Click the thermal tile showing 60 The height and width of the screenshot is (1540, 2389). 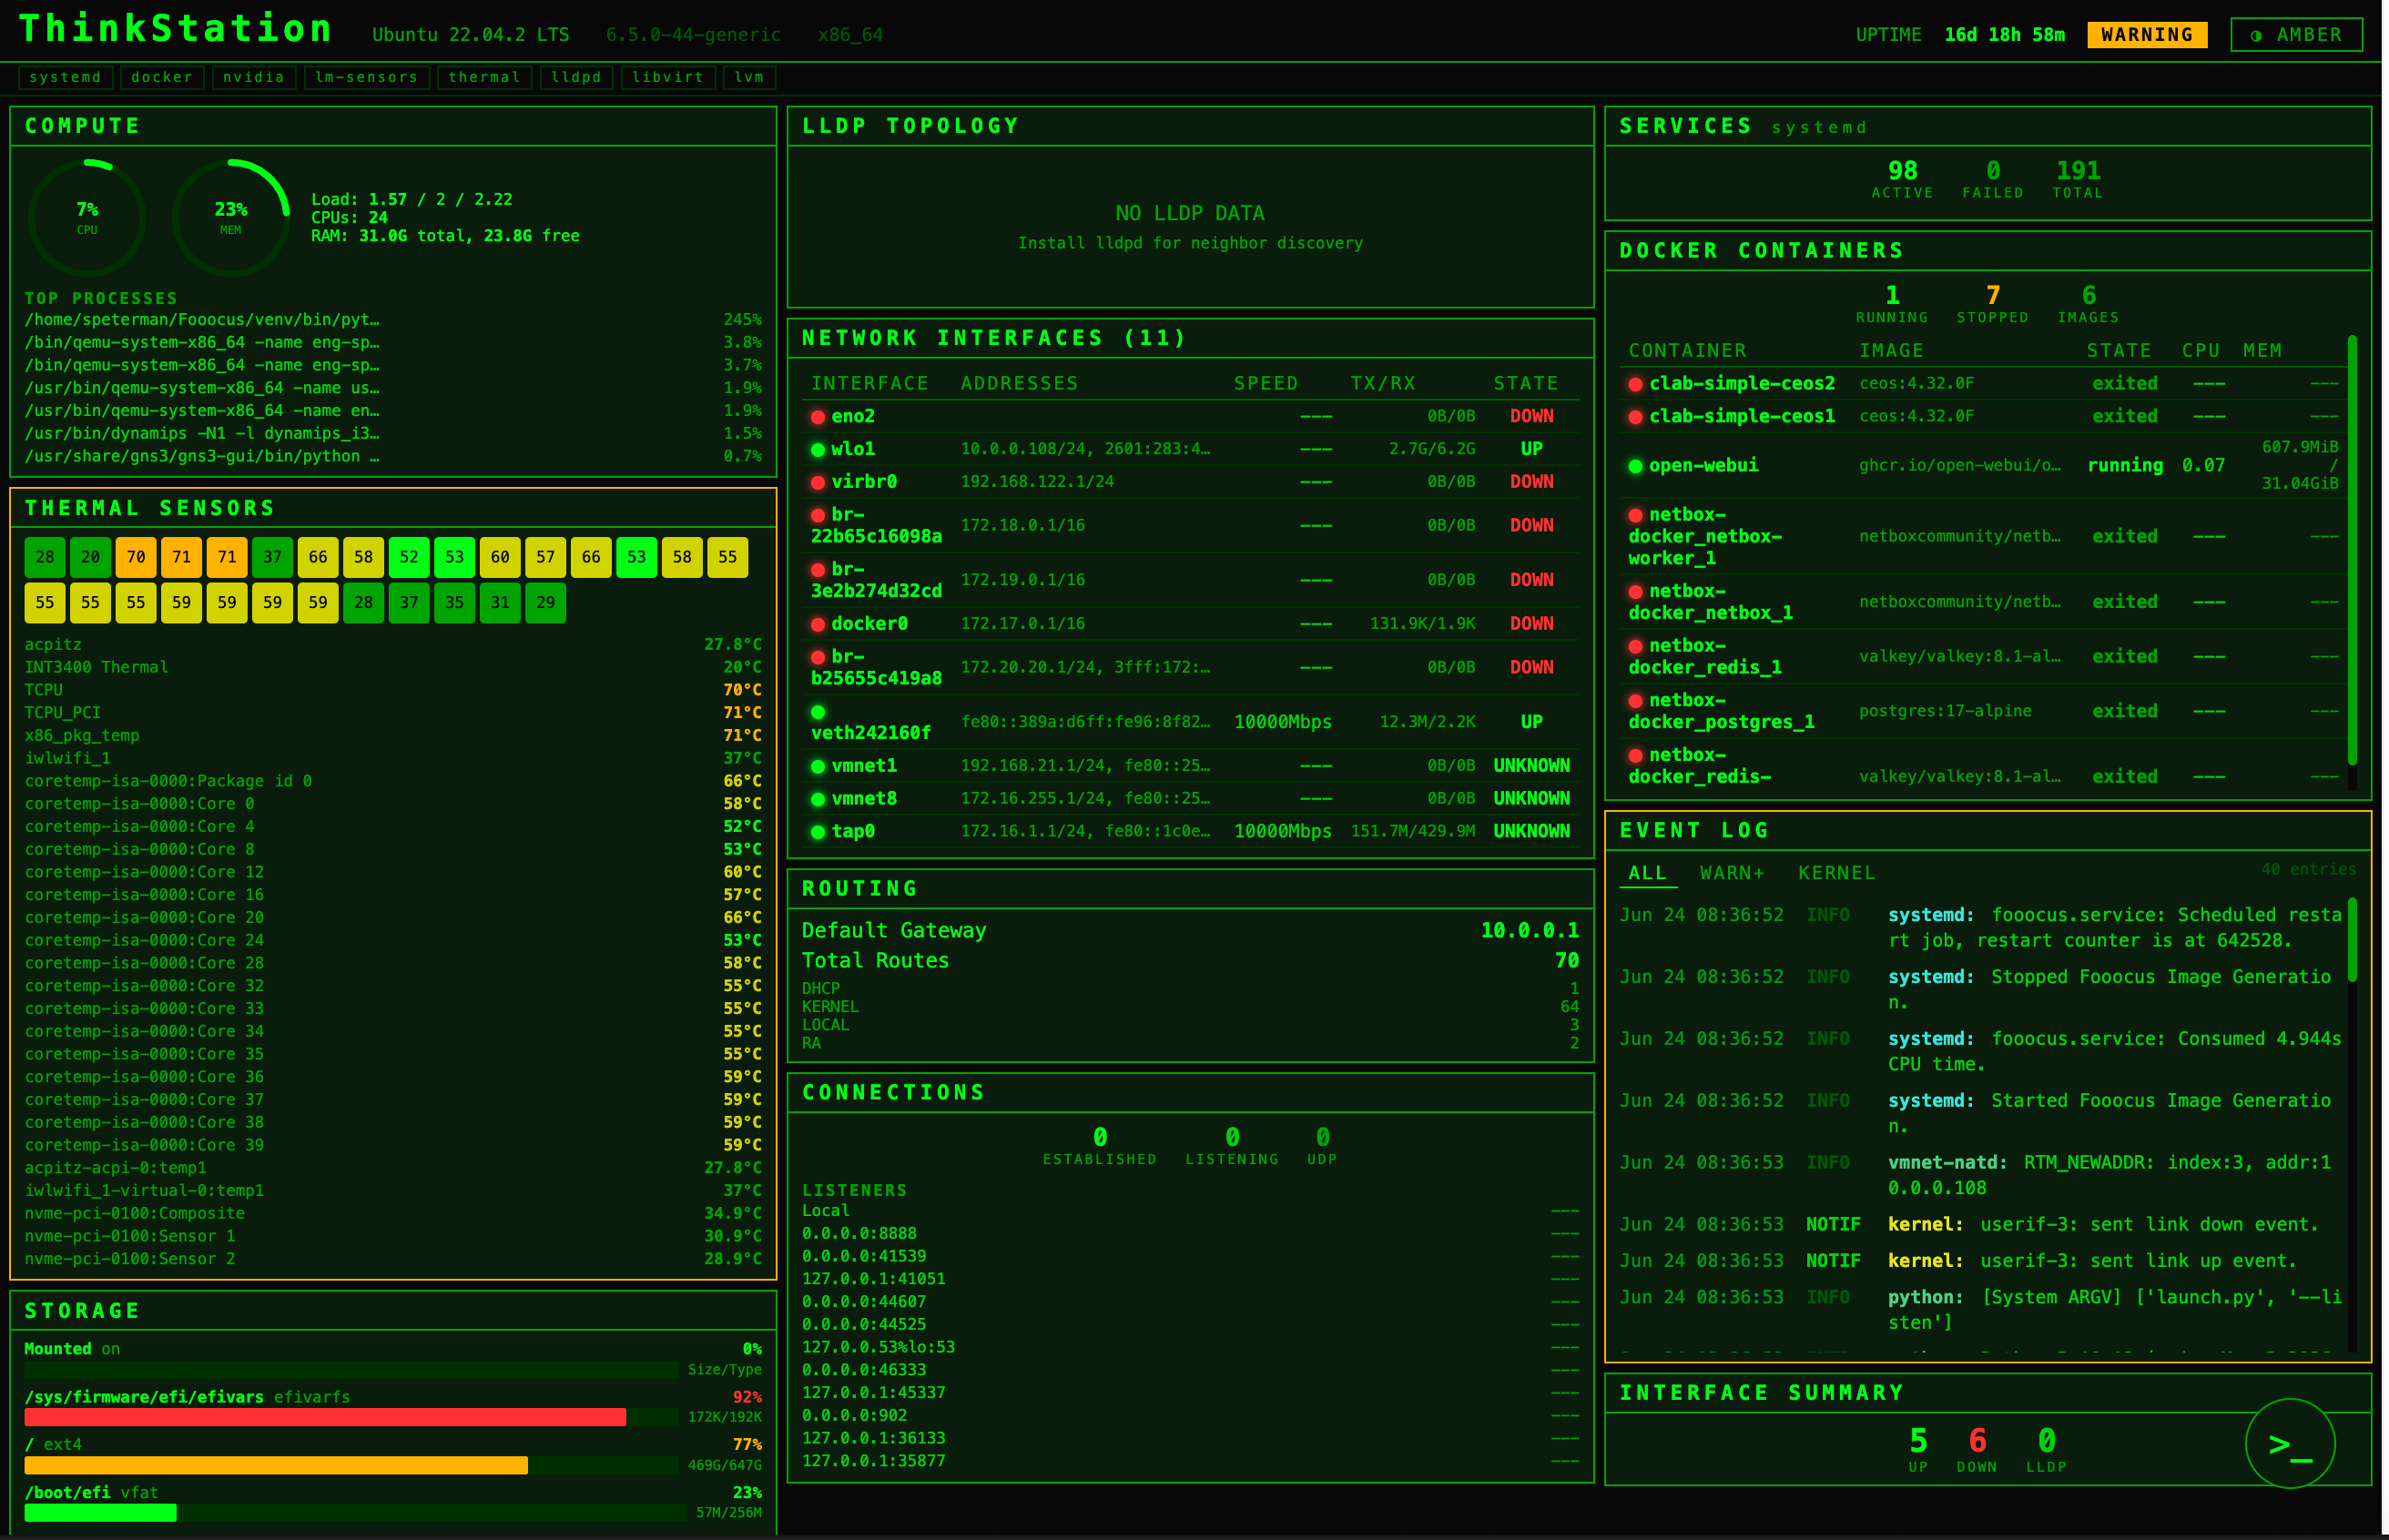[500, 557]
